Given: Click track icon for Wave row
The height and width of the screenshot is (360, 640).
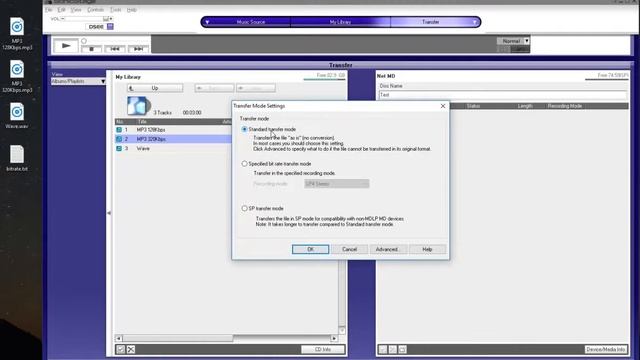Looking at the screenshot, I should pyautogui.click(x=119, y=149).
